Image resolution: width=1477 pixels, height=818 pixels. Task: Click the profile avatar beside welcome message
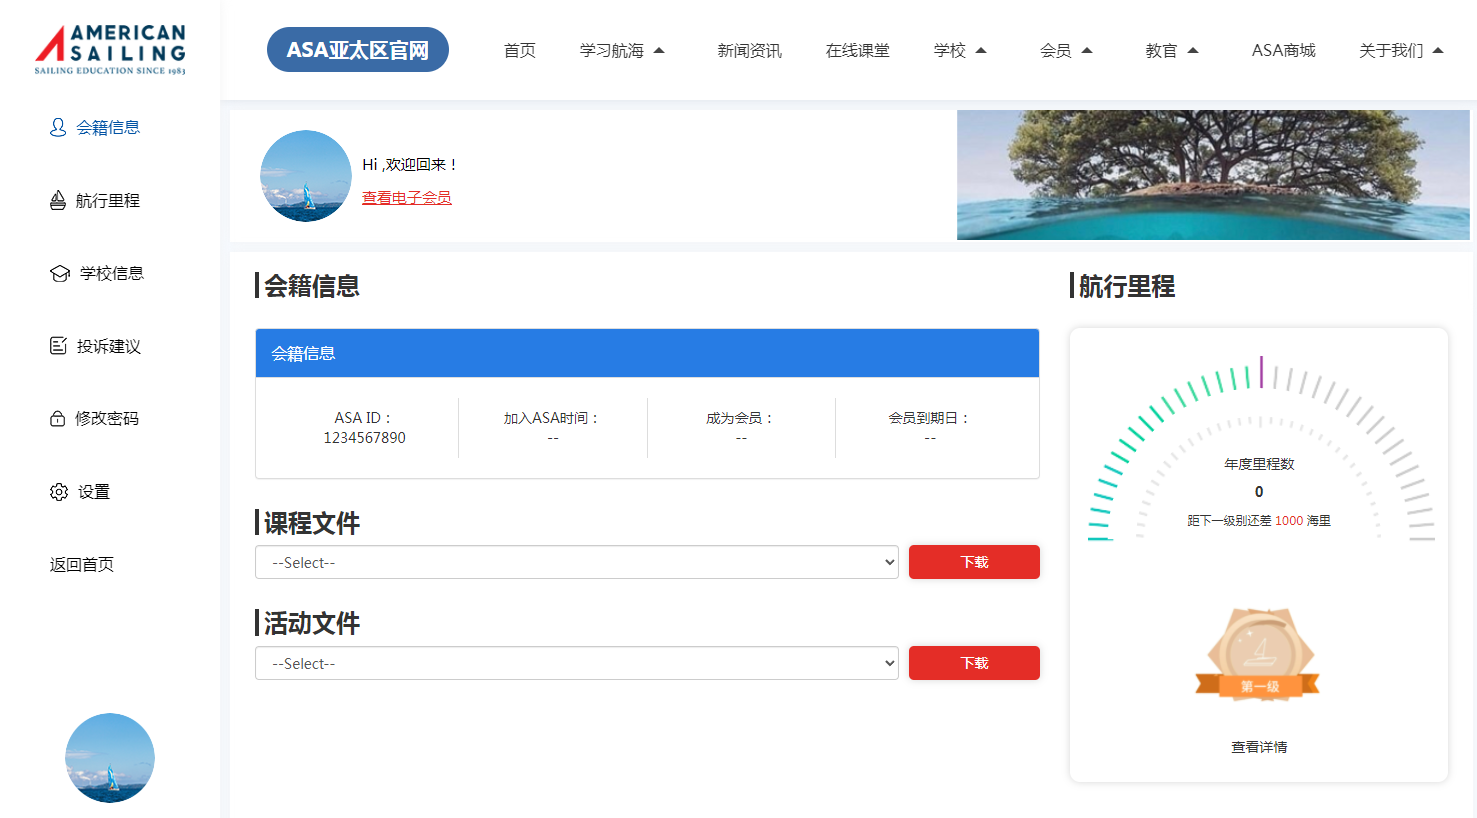306,176
